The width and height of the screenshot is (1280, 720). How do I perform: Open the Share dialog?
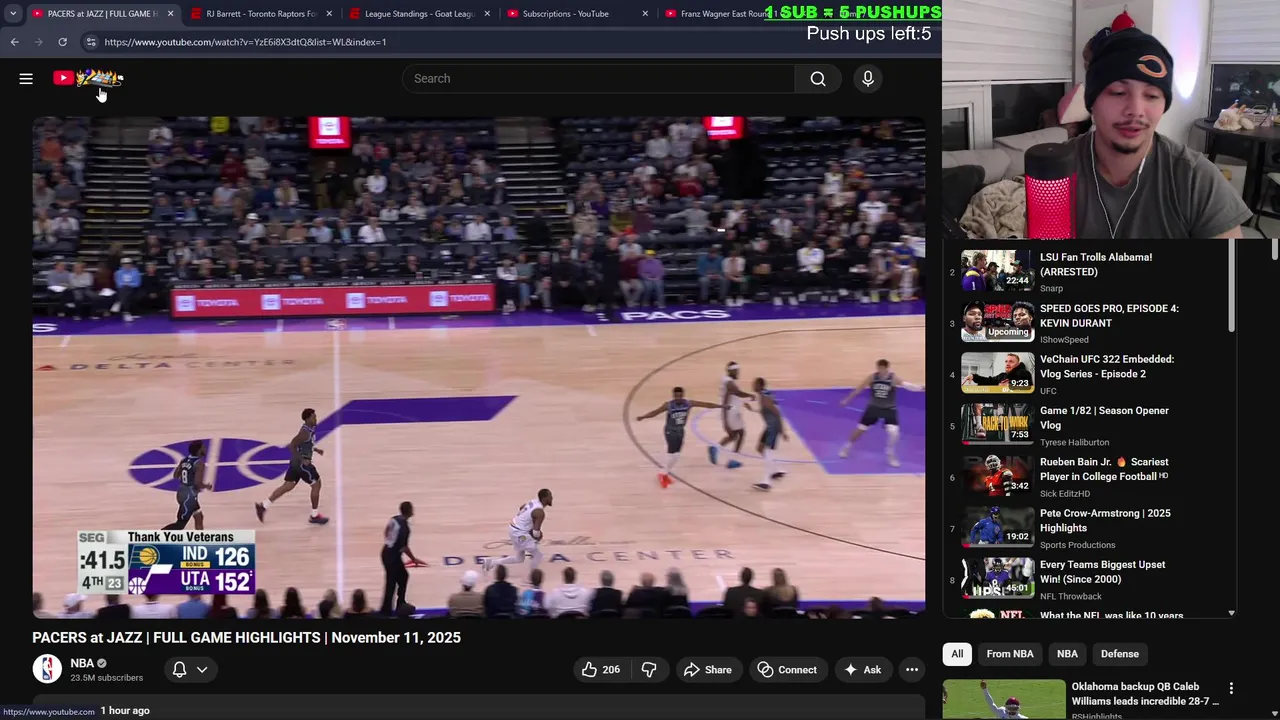click(x=707, y=670)
